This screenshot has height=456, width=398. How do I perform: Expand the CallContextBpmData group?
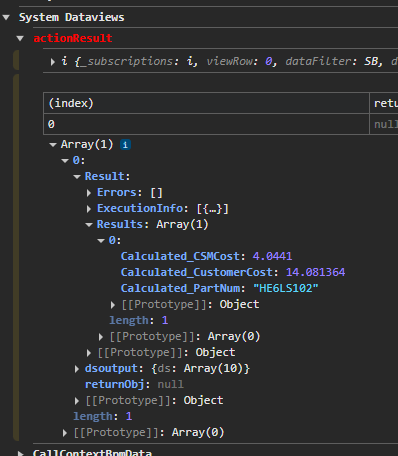pyautogui.click(x=21, y=453)
